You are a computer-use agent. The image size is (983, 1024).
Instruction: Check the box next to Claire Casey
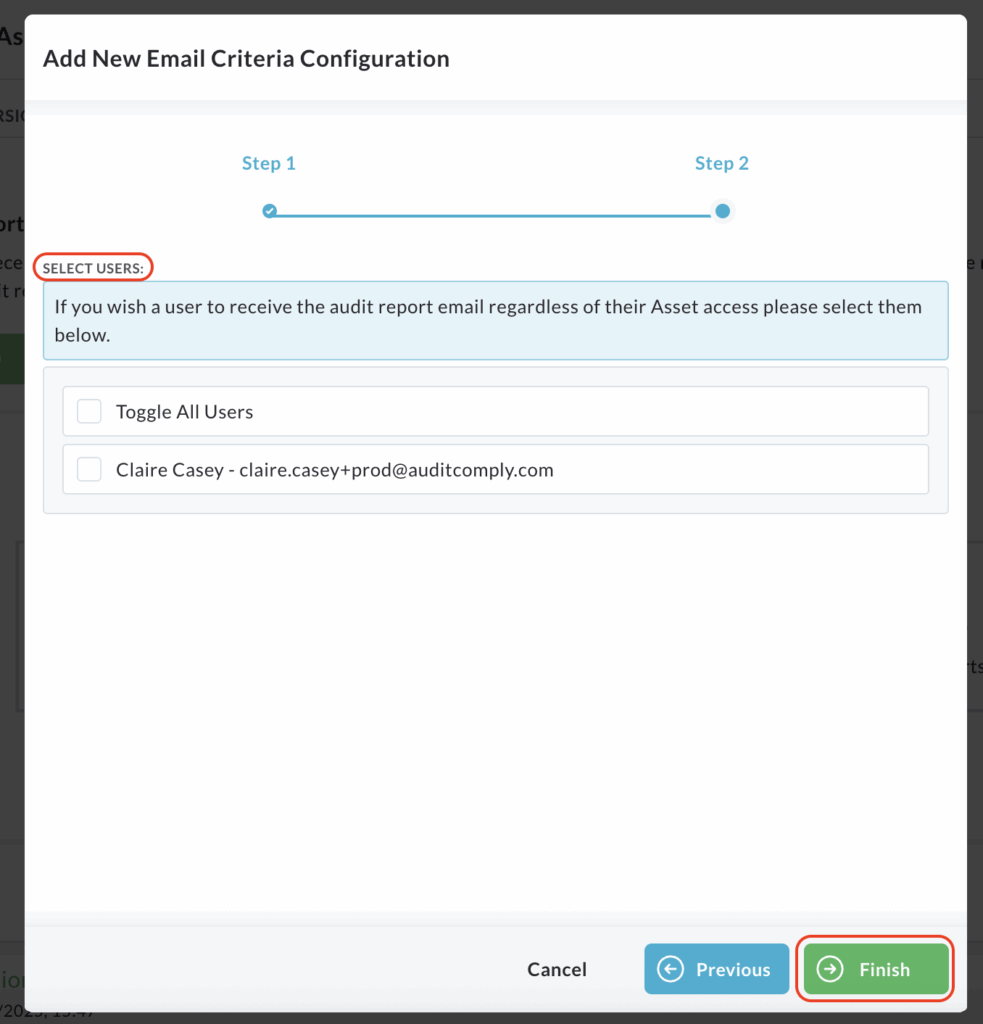point(89,469)
